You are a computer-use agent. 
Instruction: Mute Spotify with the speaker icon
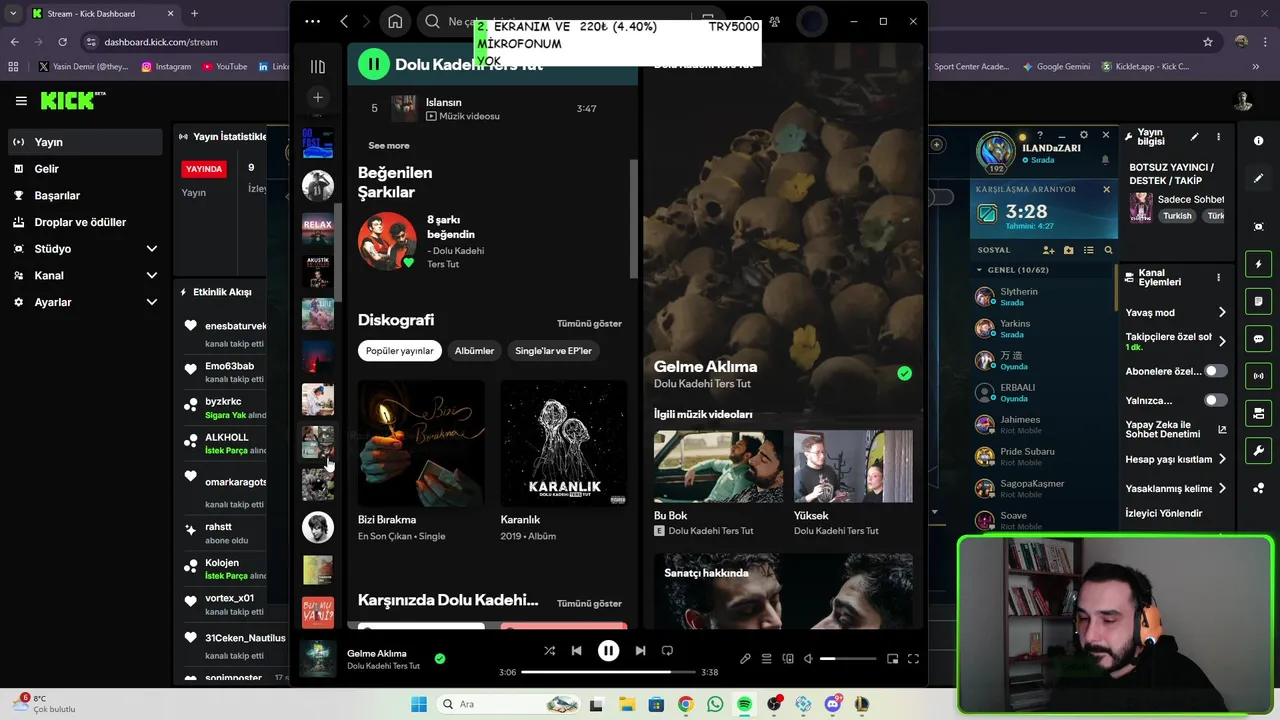(808, 659)
